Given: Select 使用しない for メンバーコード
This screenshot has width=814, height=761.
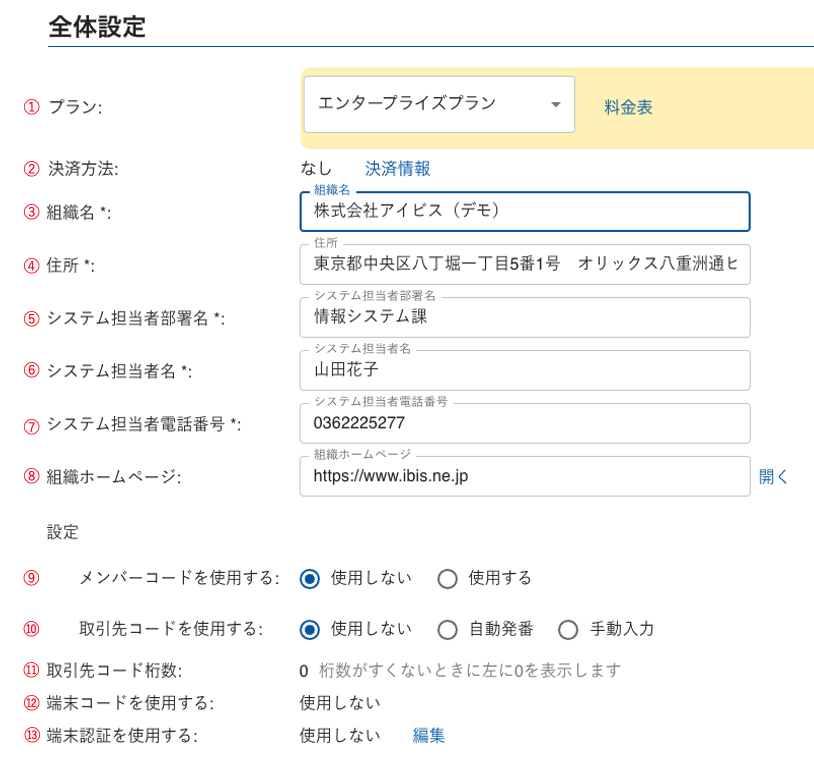Looking at the screenshot, I should 310,578.
